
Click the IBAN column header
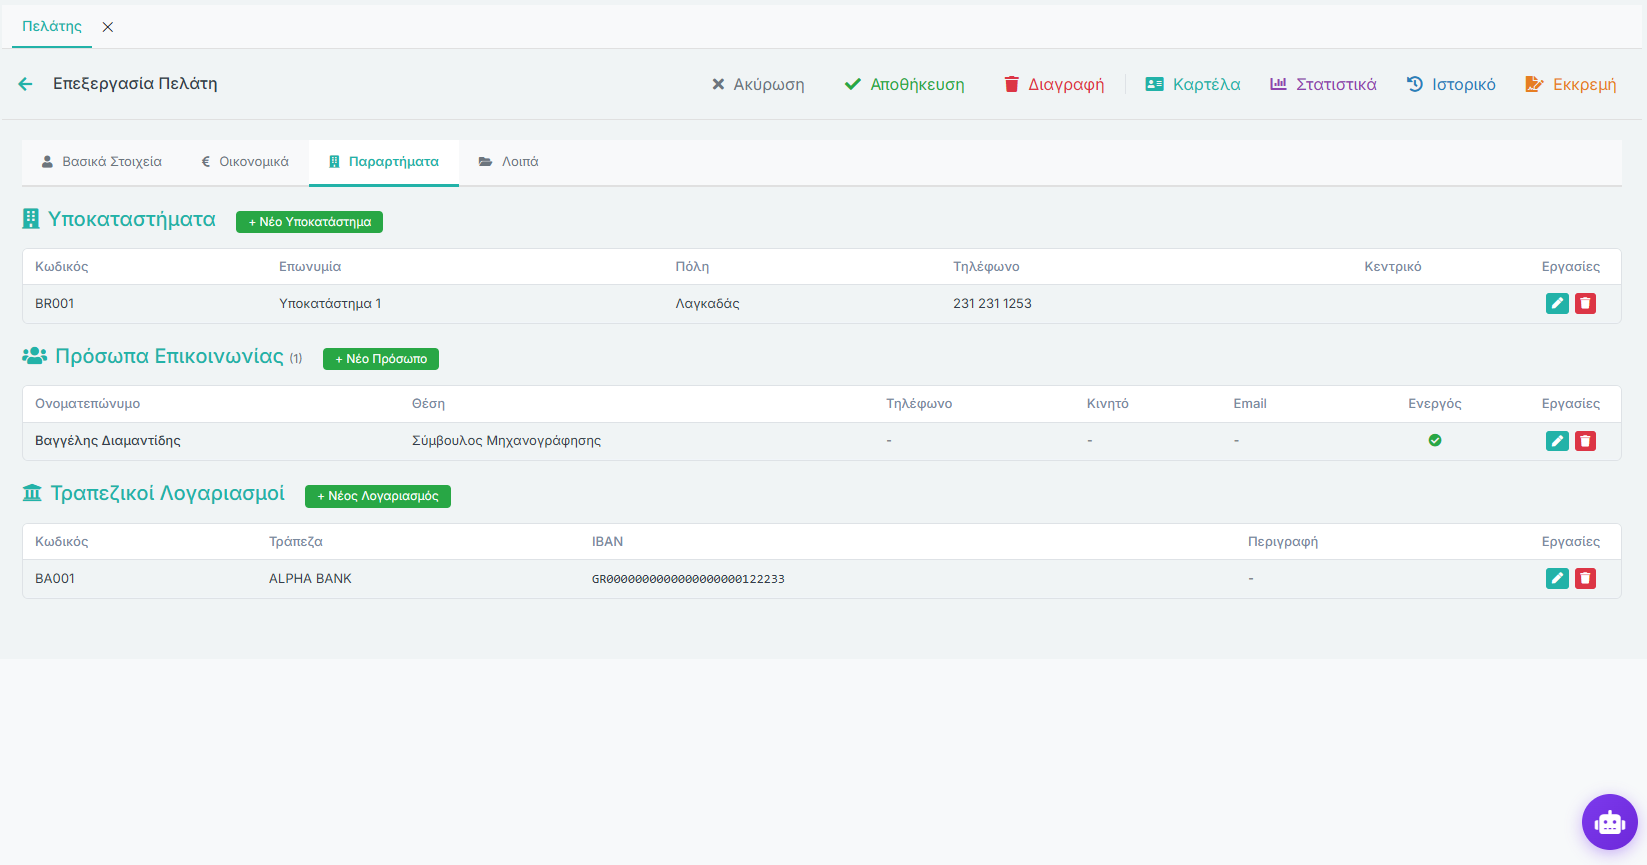tap(607, 542)
